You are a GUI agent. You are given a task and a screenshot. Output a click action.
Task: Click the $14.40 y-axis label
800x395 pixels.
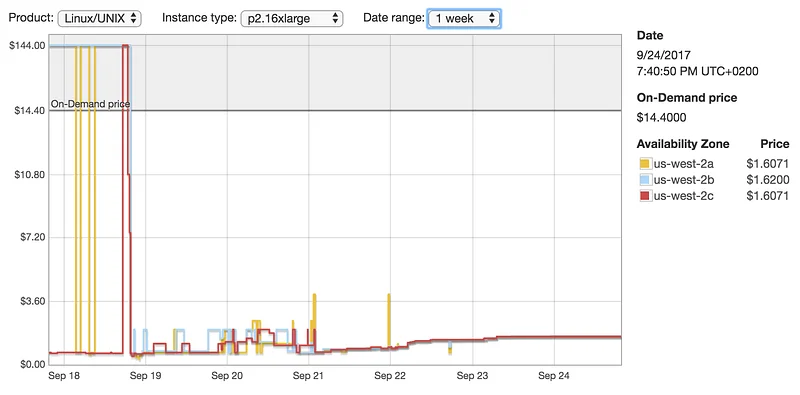point(29,110)
